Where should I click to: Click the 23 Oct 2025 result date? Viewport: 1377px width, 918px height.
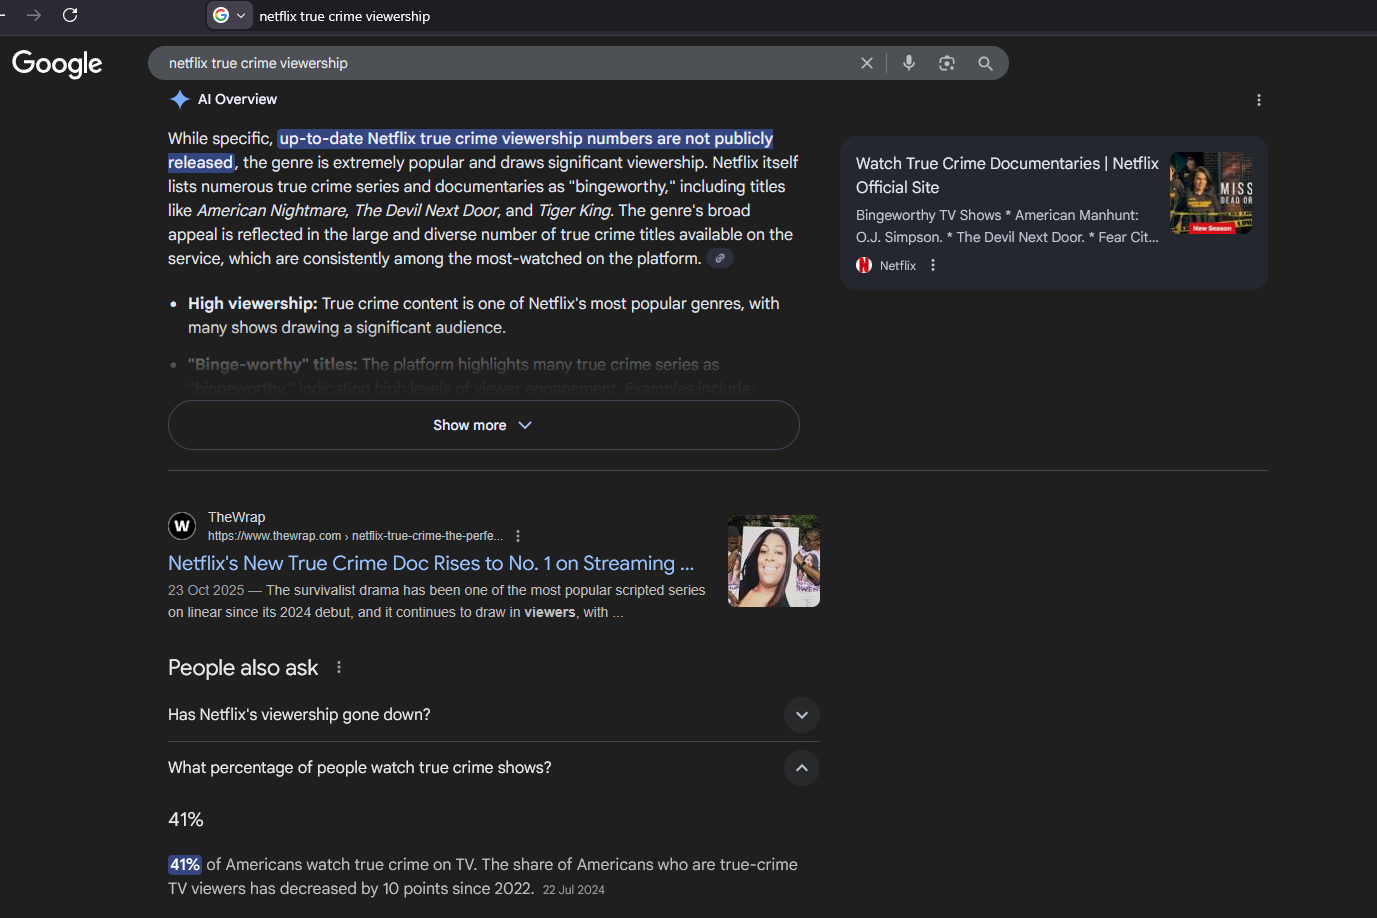click(206, 590)
